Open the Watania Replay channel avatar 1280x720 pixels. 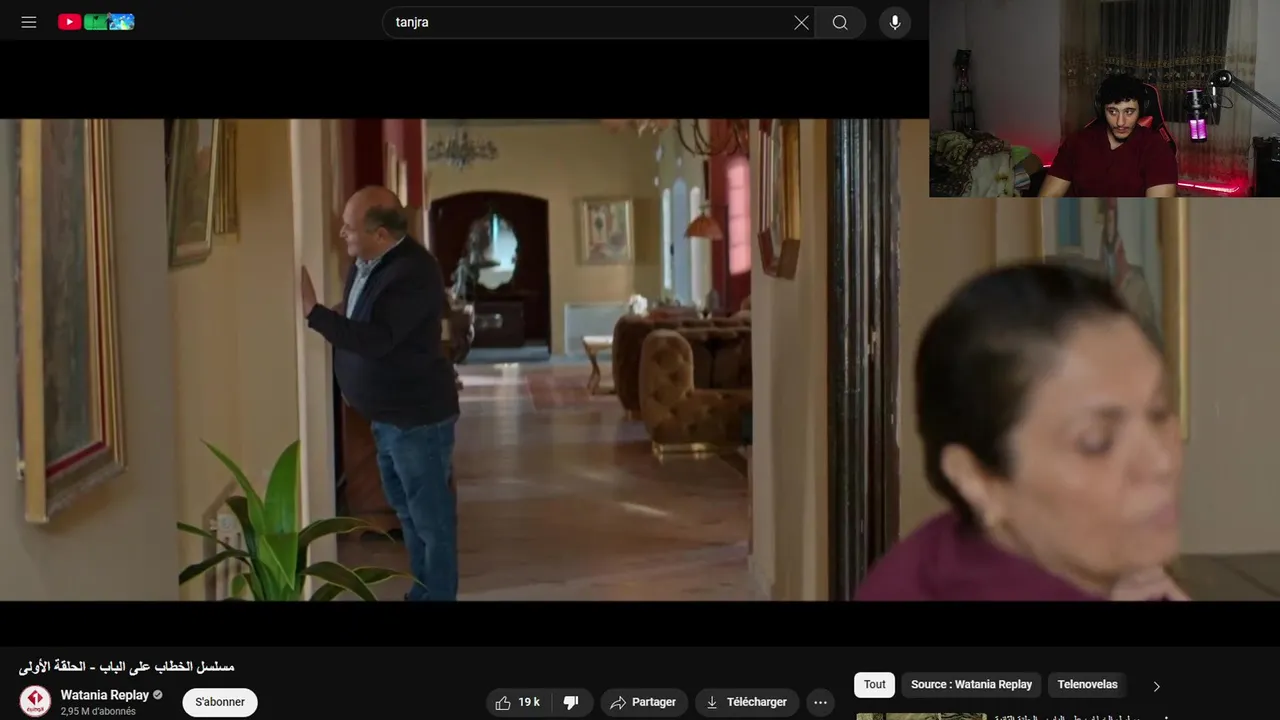point(35,701)
